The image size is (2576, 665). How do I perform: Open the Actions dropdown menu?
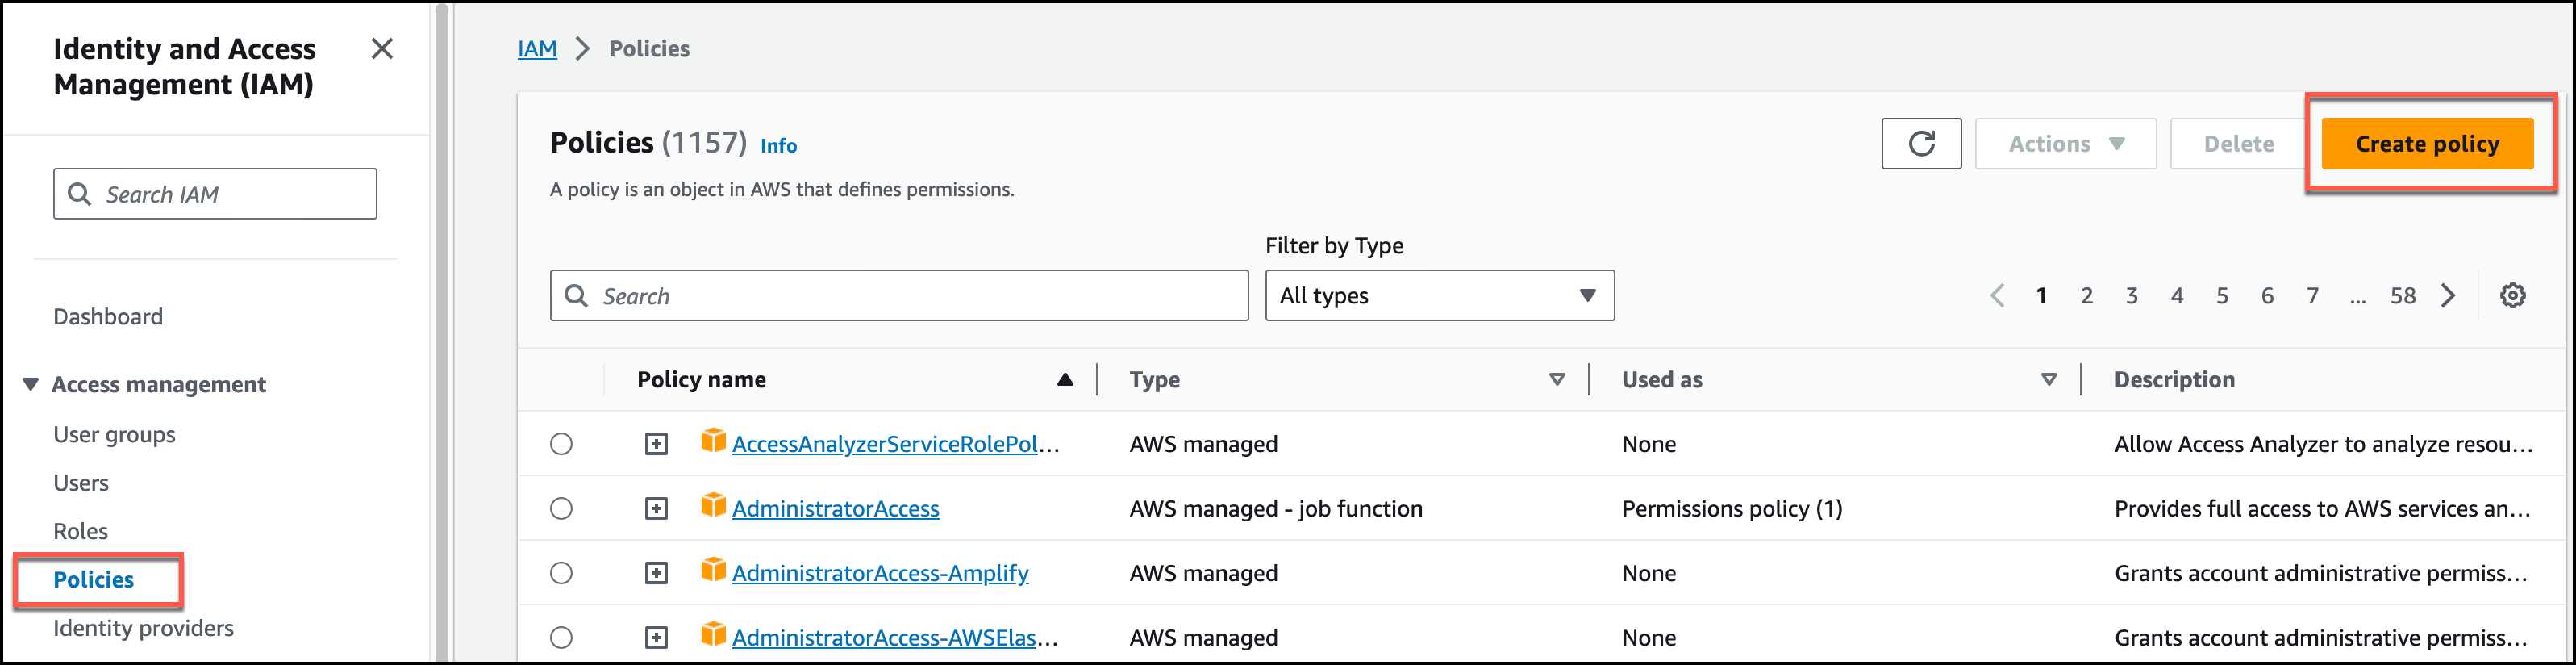tap(2065, 144)
